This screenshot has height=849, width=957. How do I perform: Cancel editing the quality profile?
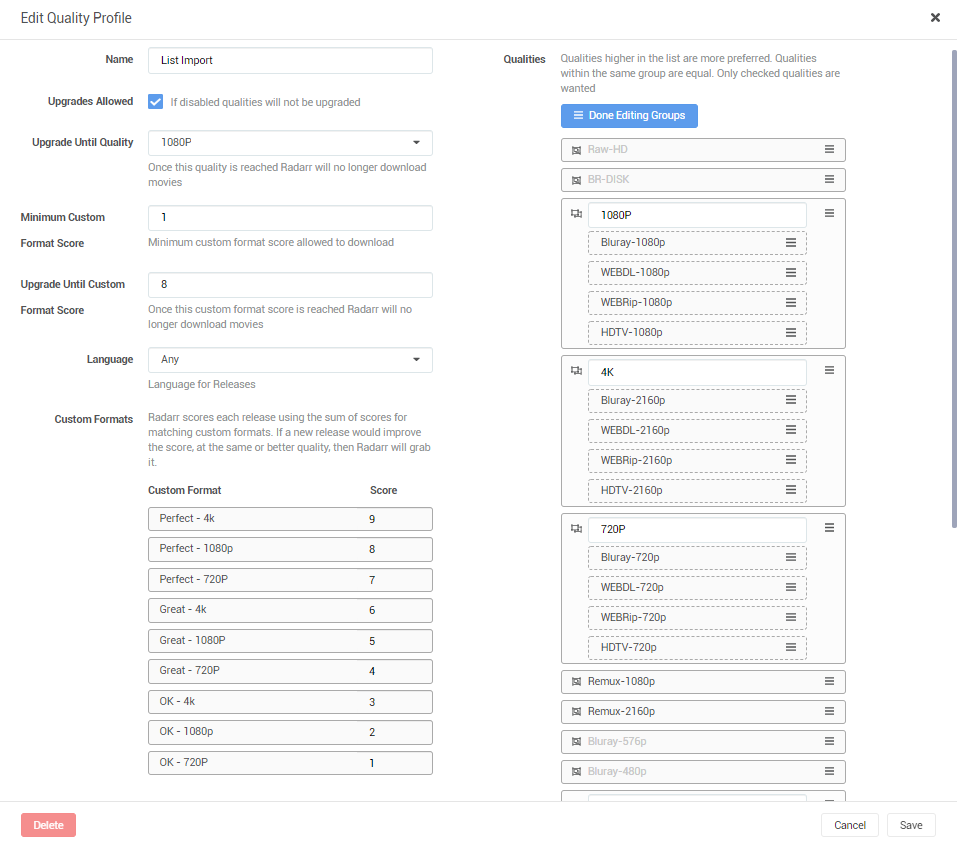[x=849, y=824]
